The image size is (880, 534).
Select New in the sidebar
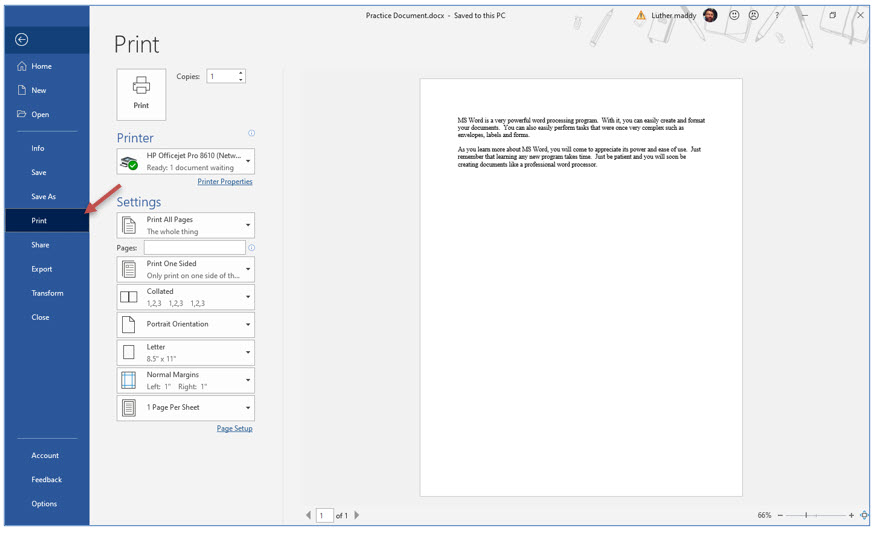point(47,90)
